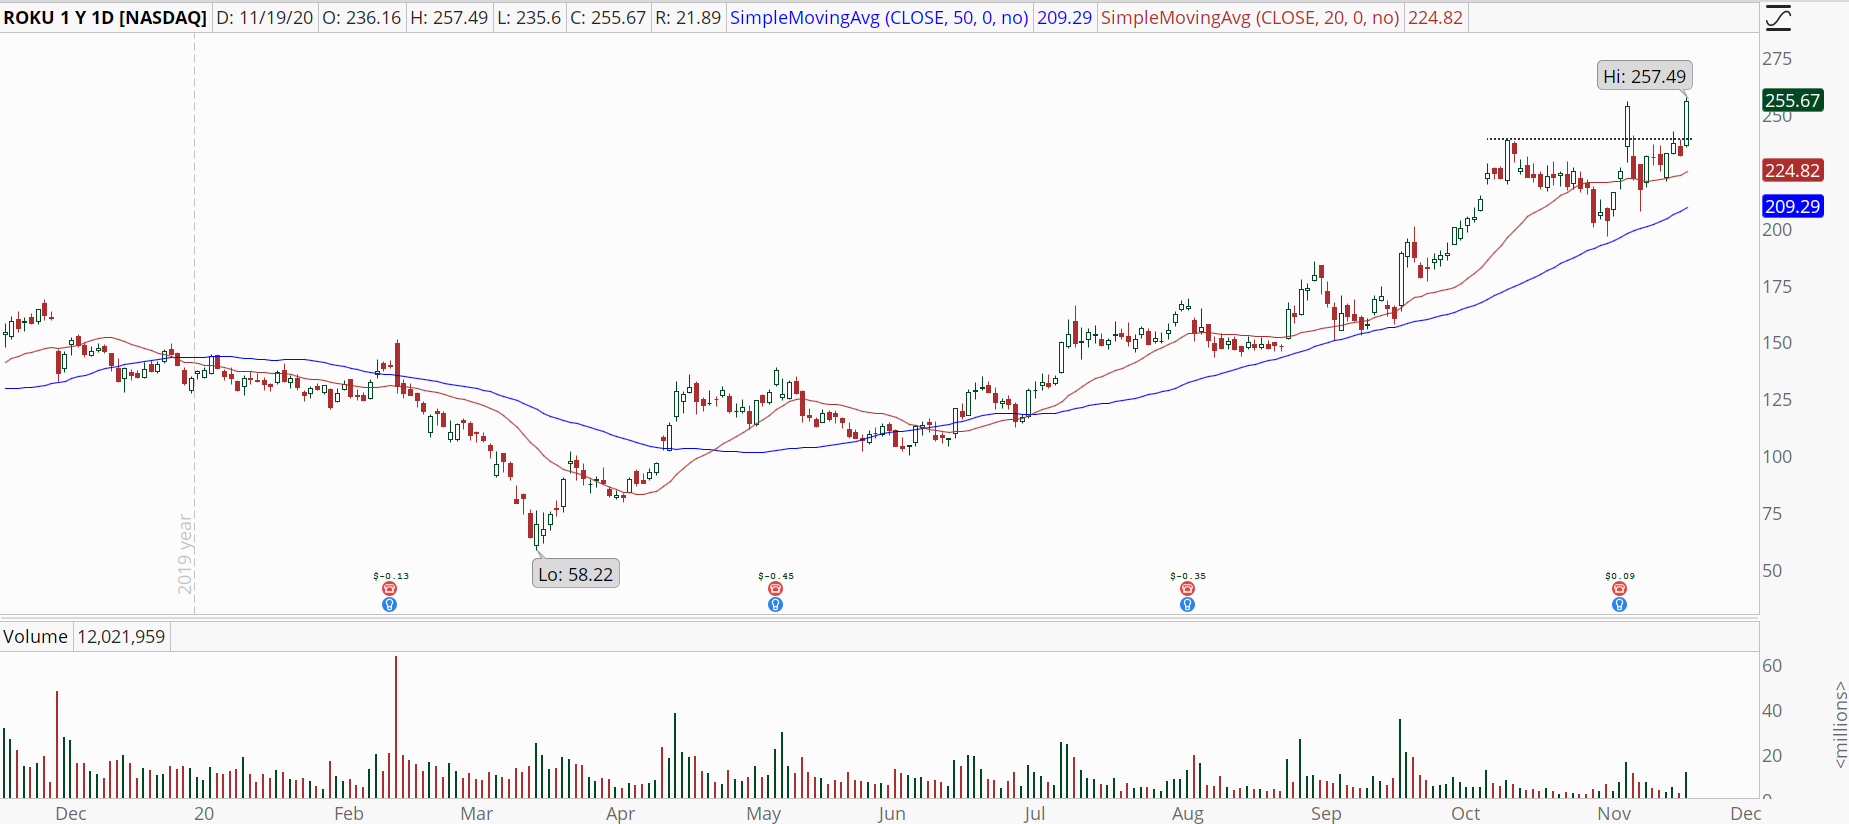1849x824 pixels.
Task: Click the $-0.35 earnings value
Action: tap(1188, 576)
